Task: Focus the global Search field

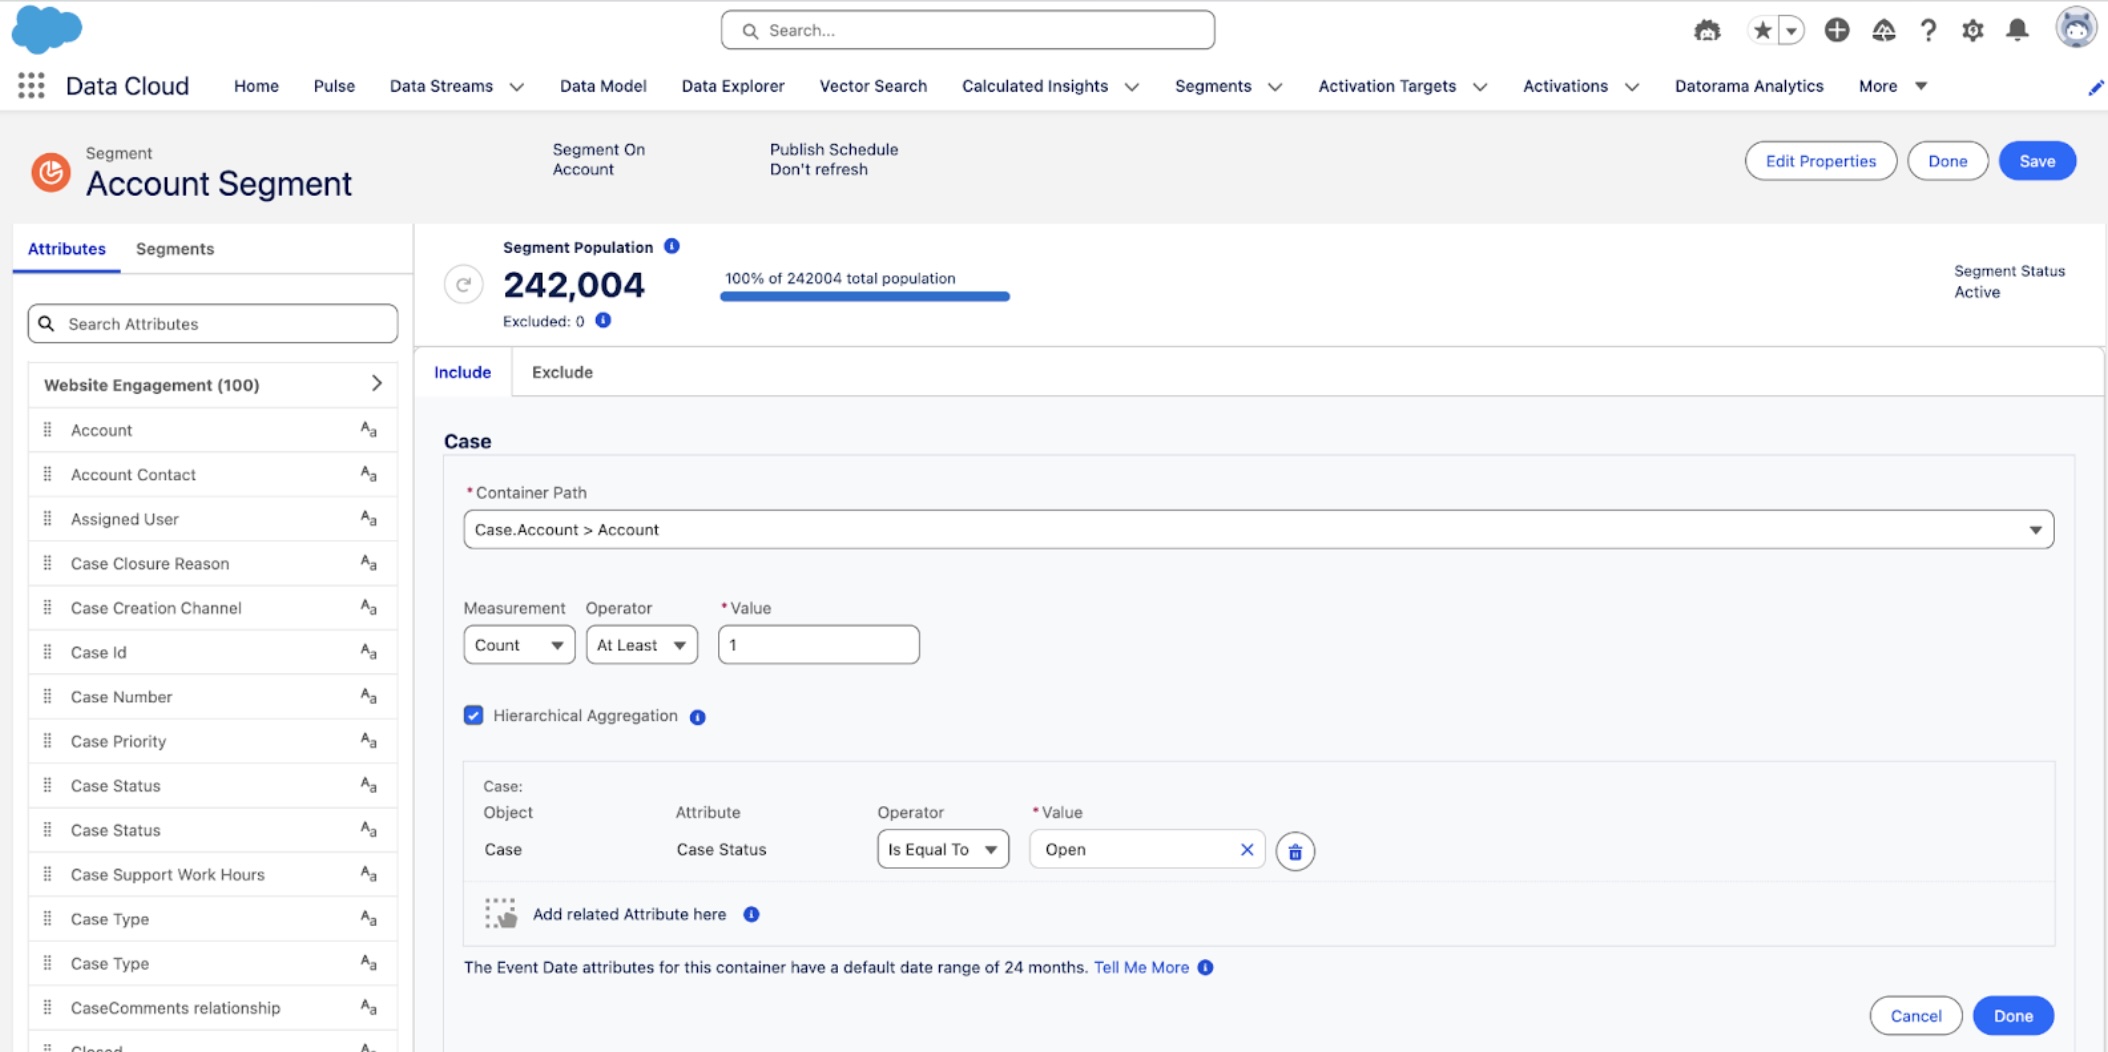Action: [967, 30]
